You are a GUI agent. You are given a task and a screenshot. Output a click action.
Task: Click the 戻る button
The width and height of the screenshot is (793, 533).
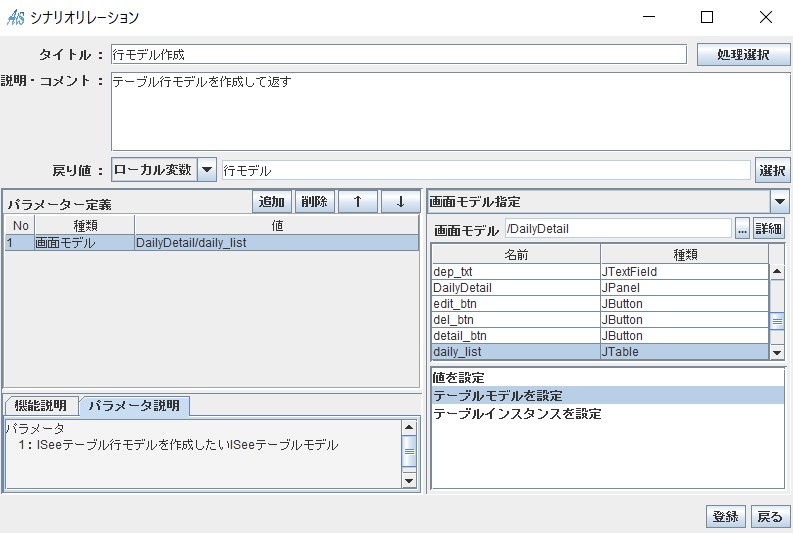pyautogui.click(x=769, y=516)
